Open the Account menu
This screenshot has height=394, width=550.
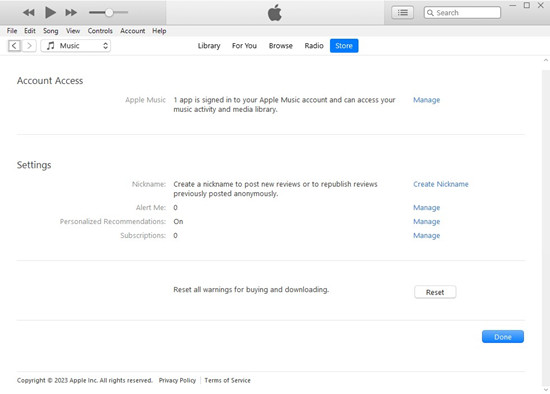133,31
